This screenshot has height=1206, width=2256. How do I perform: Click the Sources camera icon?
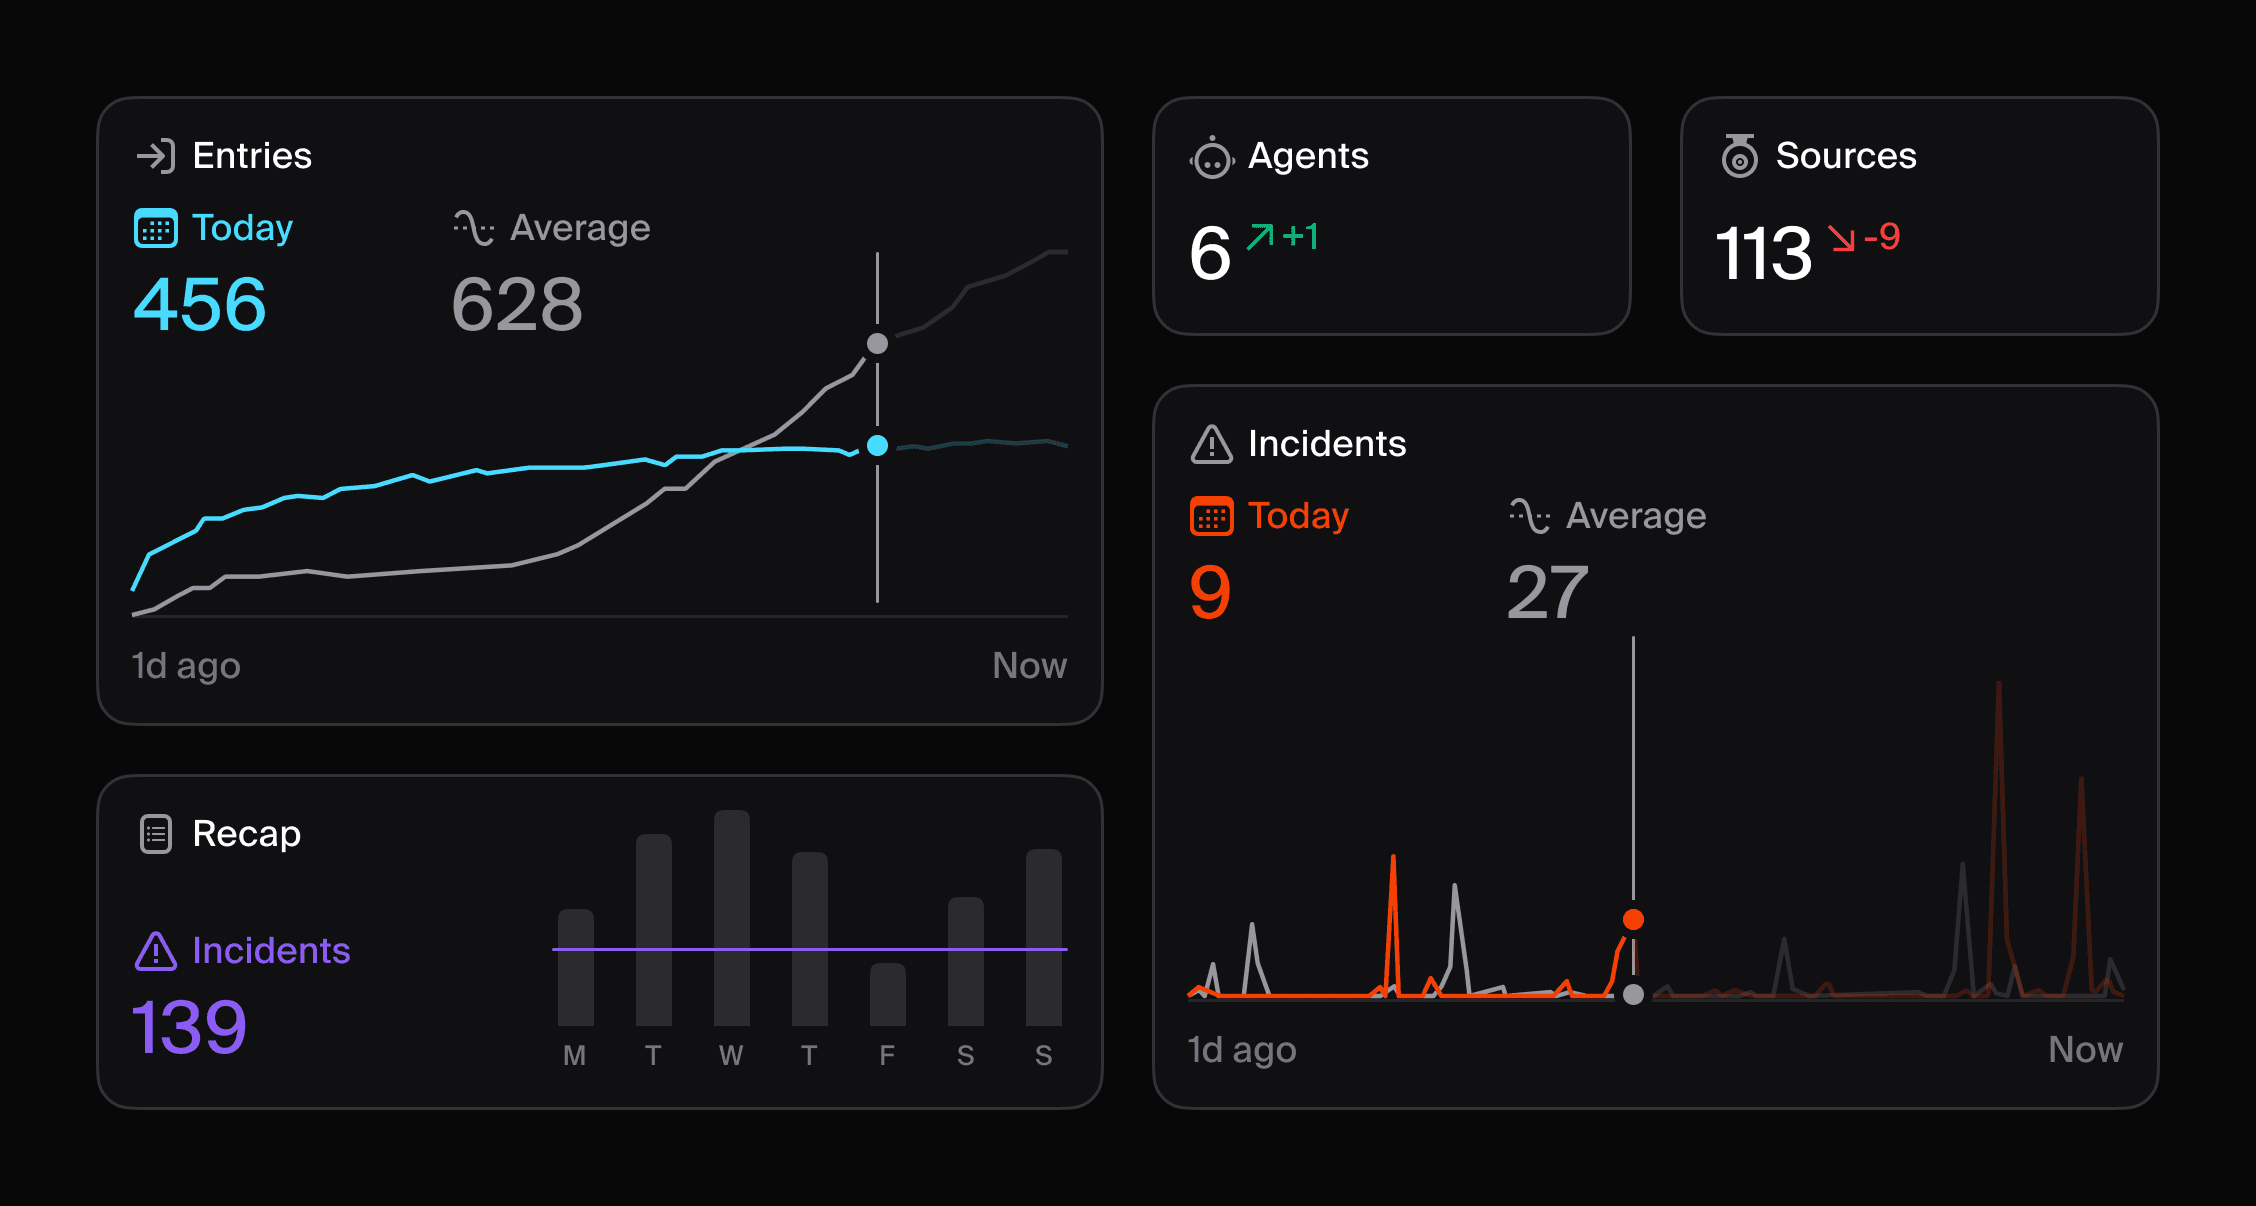click(1740, 156)
